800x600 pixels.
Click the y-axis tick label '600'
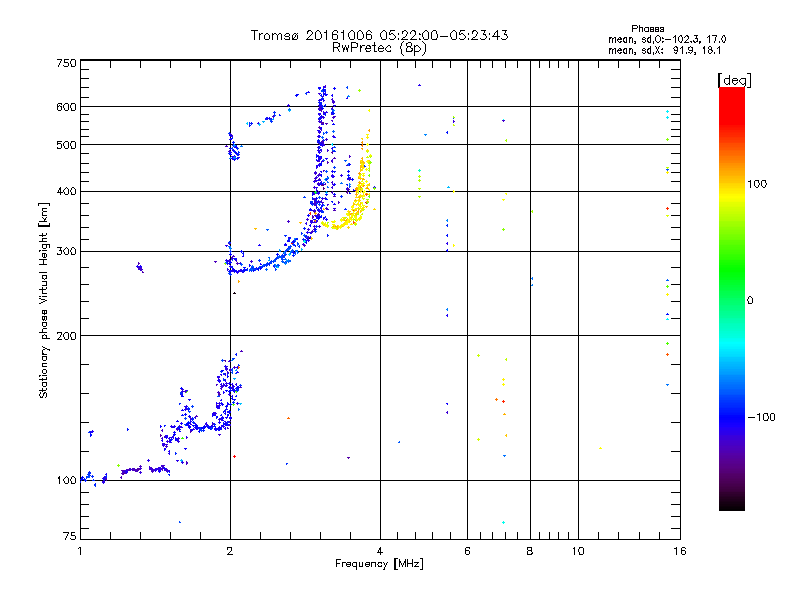point(66,107)
